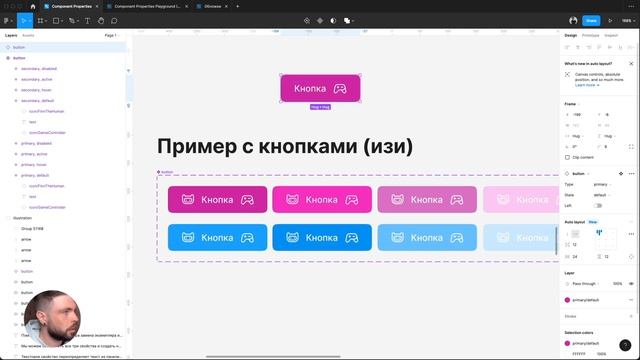Click the create component icon in toolbar

[x=320, y=21]
